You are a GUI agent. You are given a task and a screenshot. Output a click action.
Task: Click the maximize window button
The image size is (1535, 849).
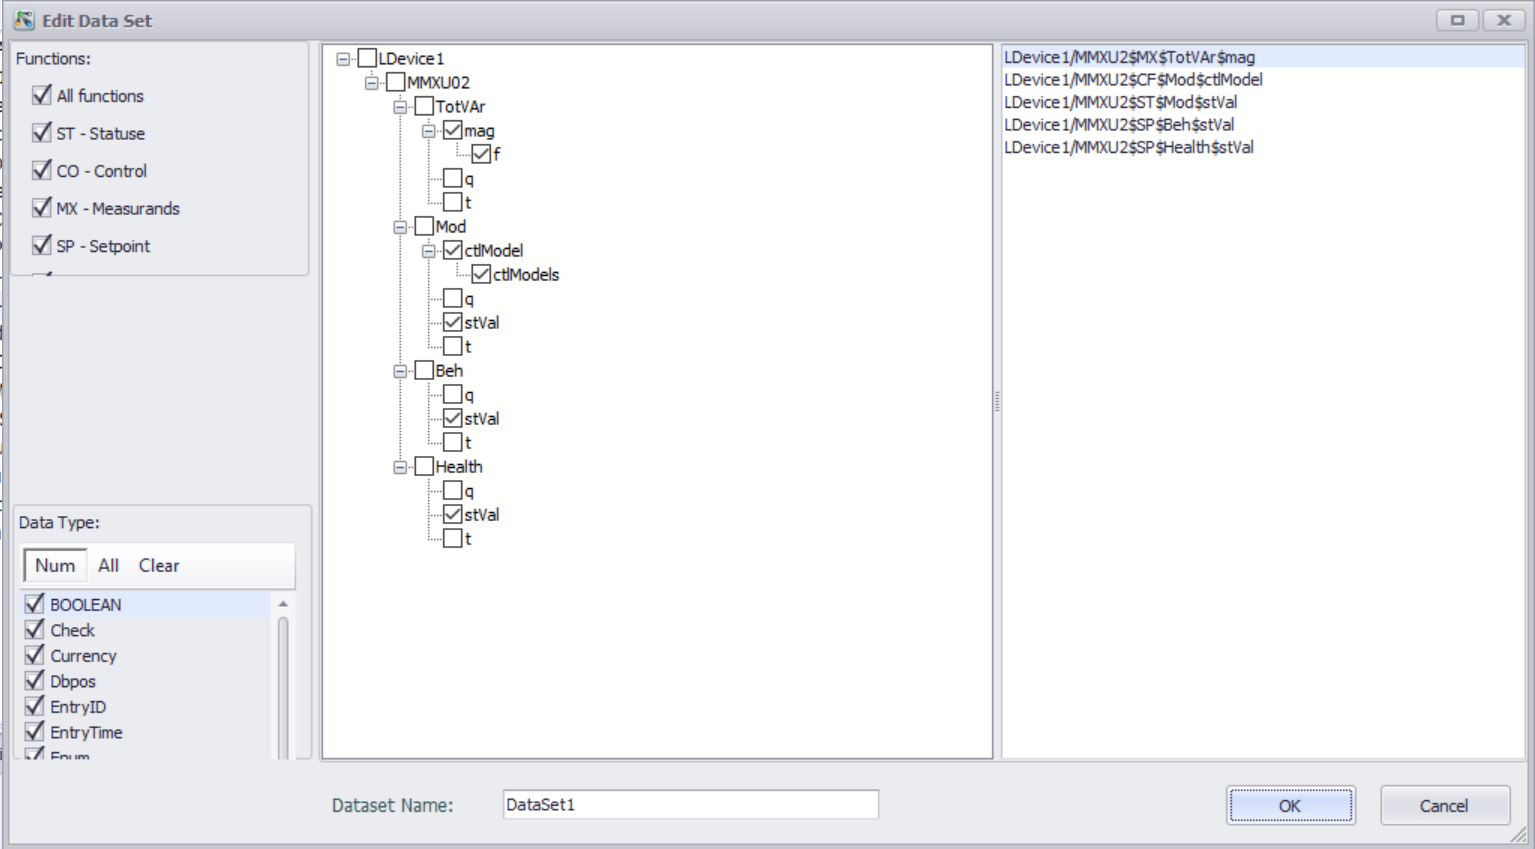[1457, 20]
